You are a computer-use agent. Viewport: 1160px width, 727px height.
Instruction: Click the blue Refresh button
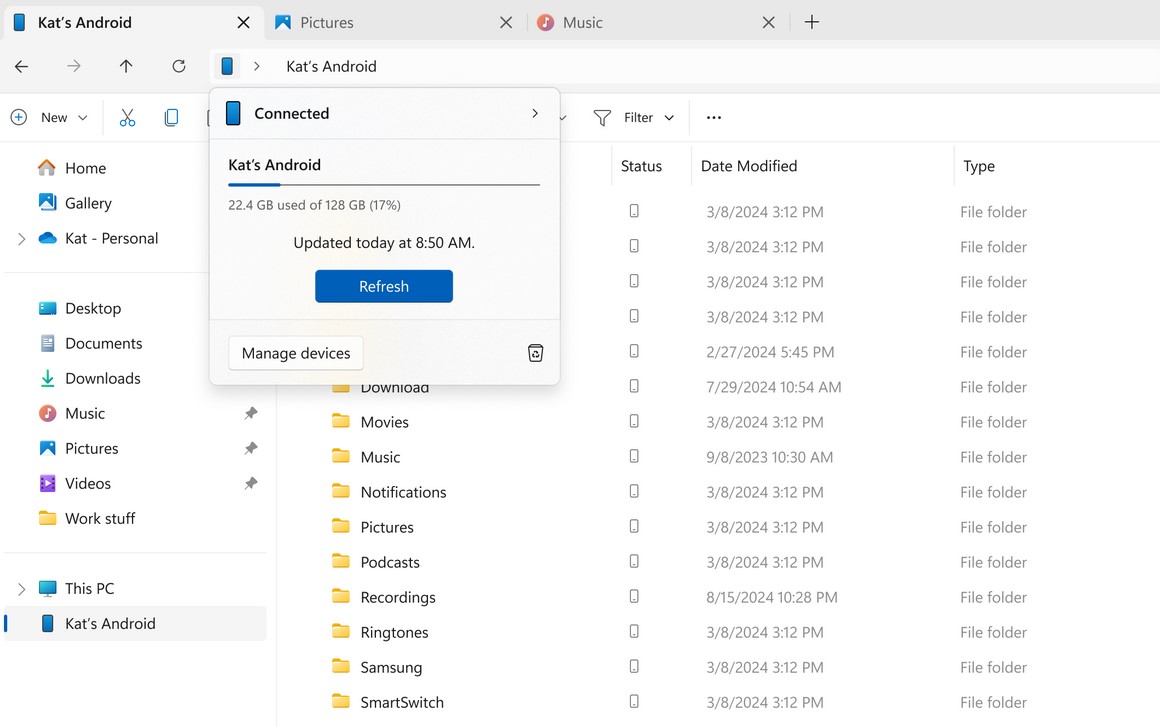pyautogui.click(x=384, y=286)
